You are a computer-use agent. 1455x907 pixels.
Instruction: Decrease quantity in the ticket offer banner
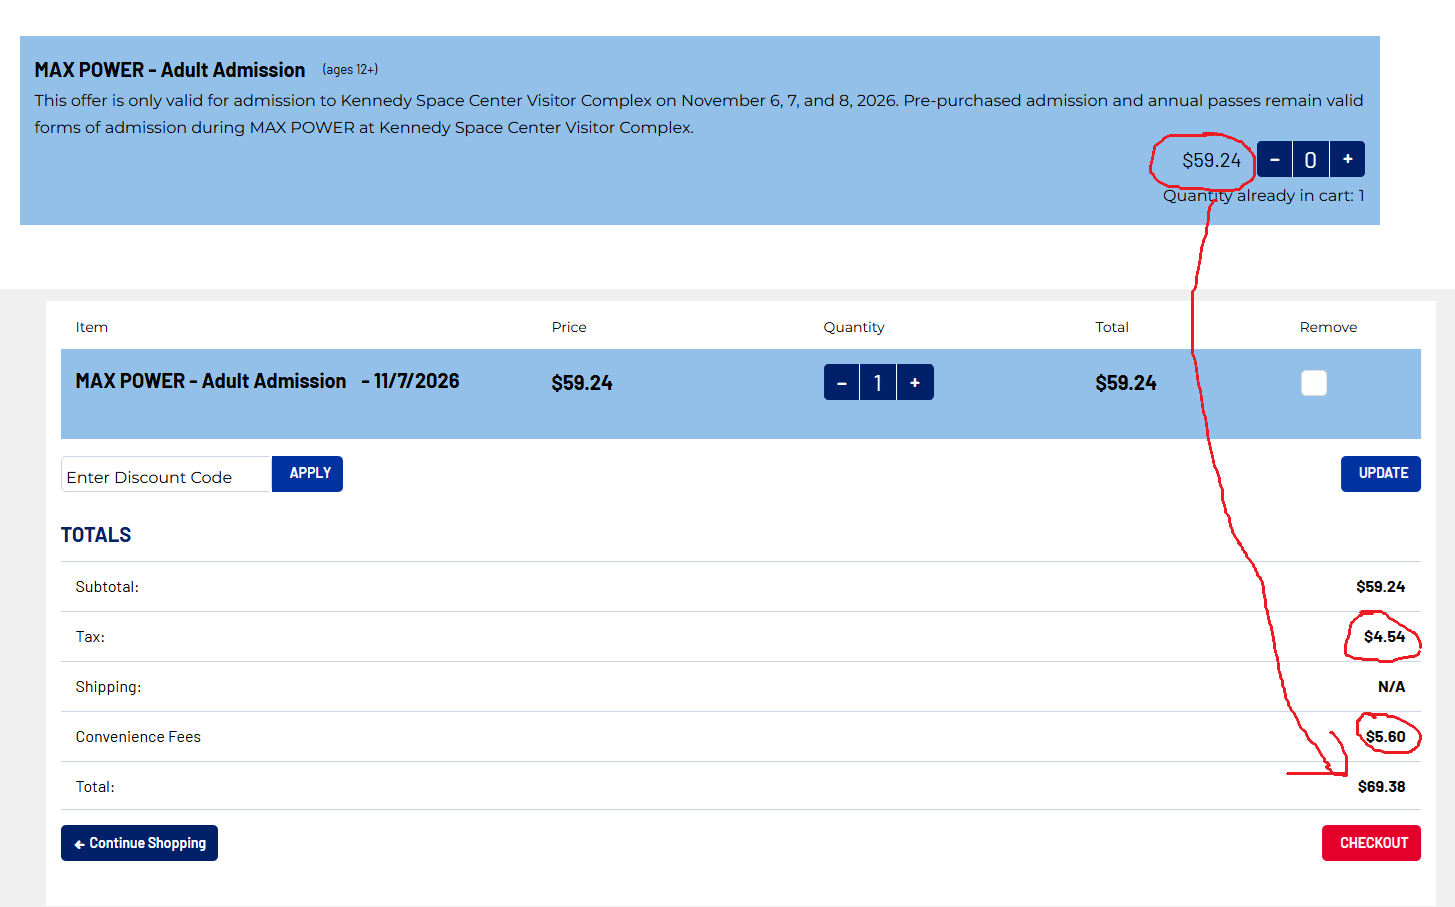pos(1274,159)
